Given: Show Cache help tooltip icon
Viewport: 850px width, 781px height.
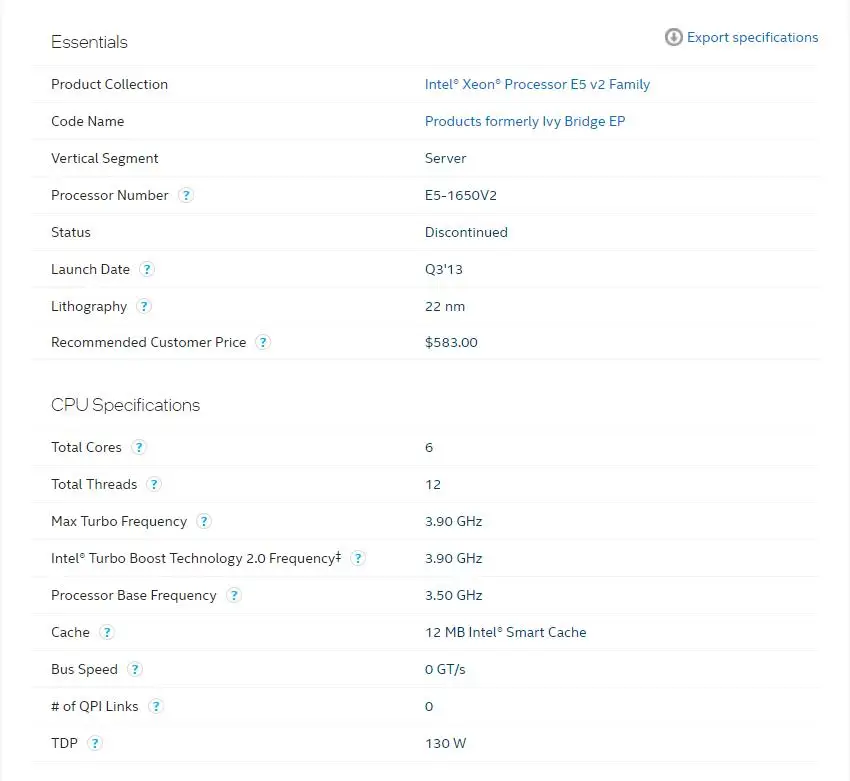Looking at the screenshot, I should [x=107, y=632].
